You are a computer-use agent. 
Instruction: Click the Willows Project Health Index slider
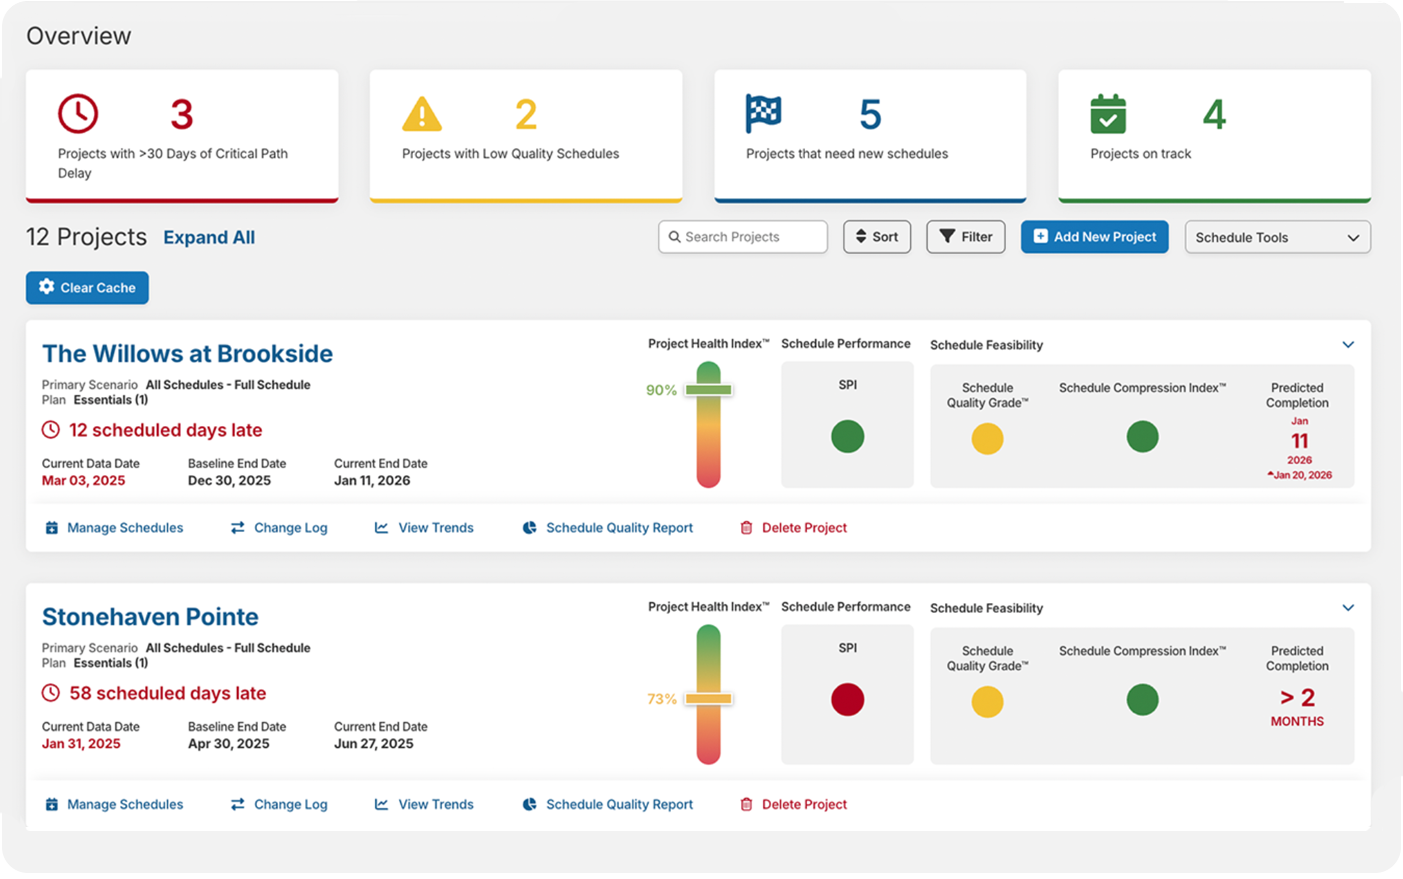click(709, 390)
